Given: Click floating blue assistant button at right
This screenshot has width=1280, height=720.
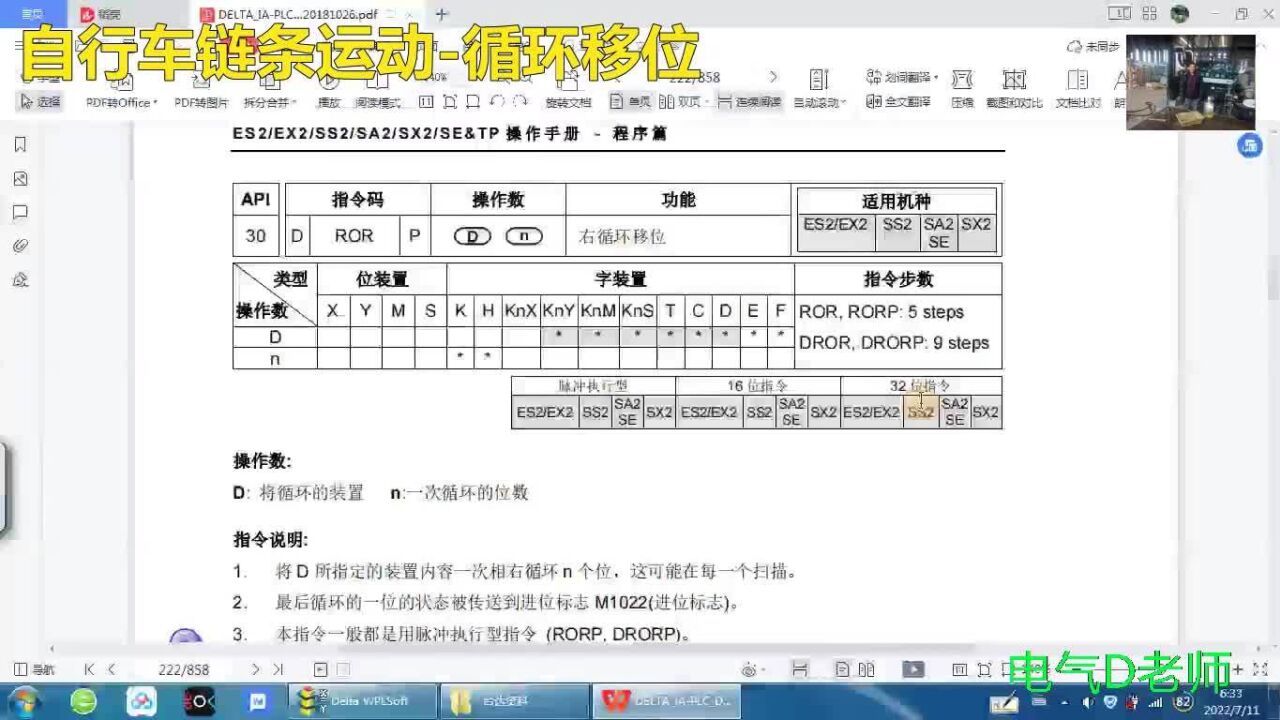Looking at the screenshot, I should click(x=1250, y=146).
